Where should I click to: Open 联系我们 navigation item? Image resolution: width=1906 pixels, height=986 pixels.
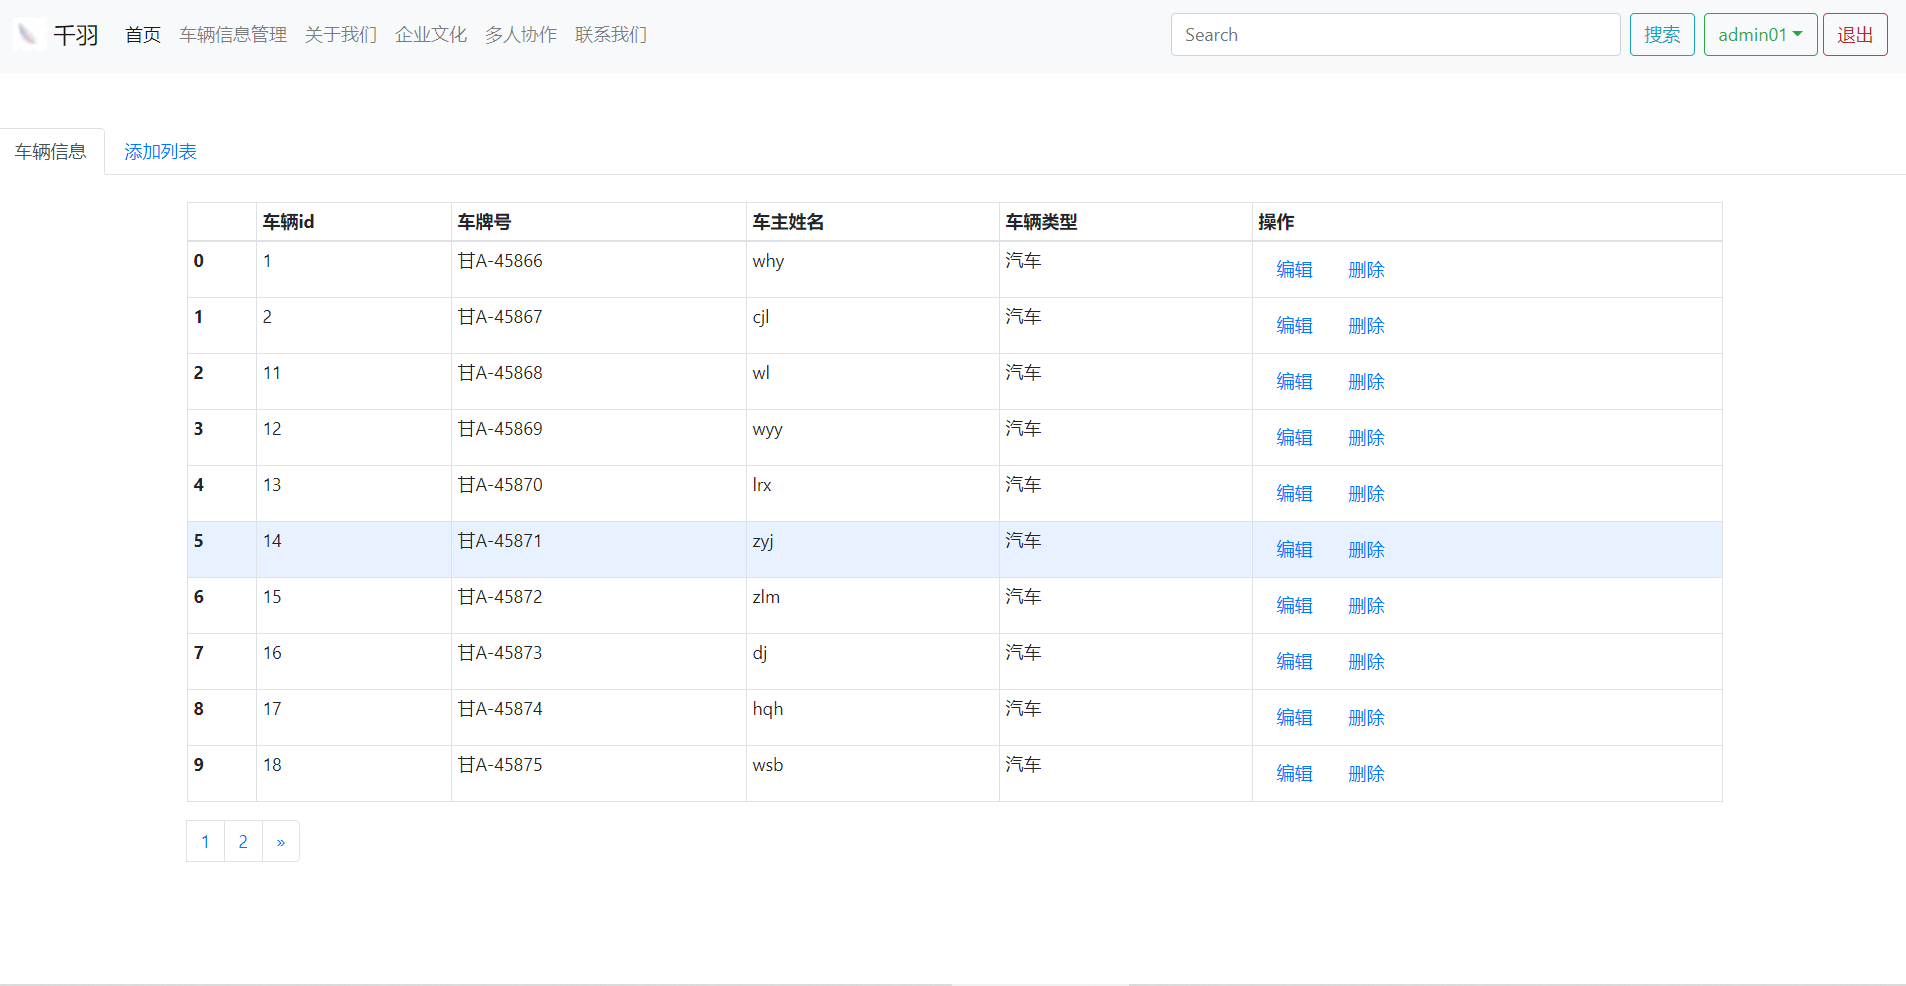611,35
